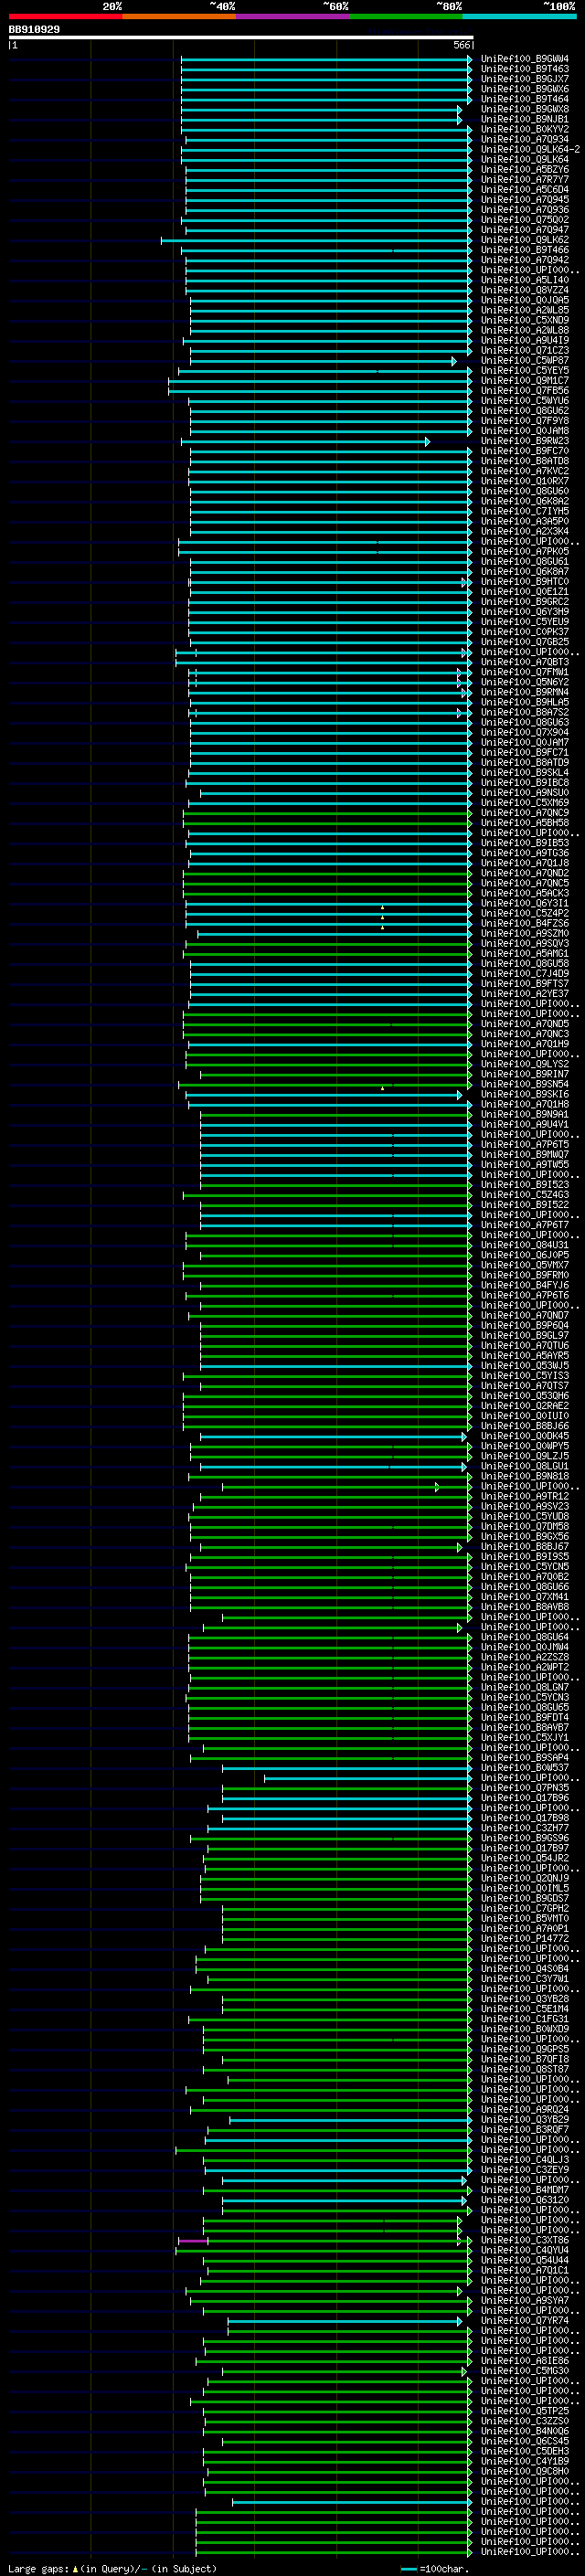Click the green alignment bar for UniRef100_P14772
Image resolution: width=585 pixels, height=2576 pixels.
click(x=347, y=1938)
